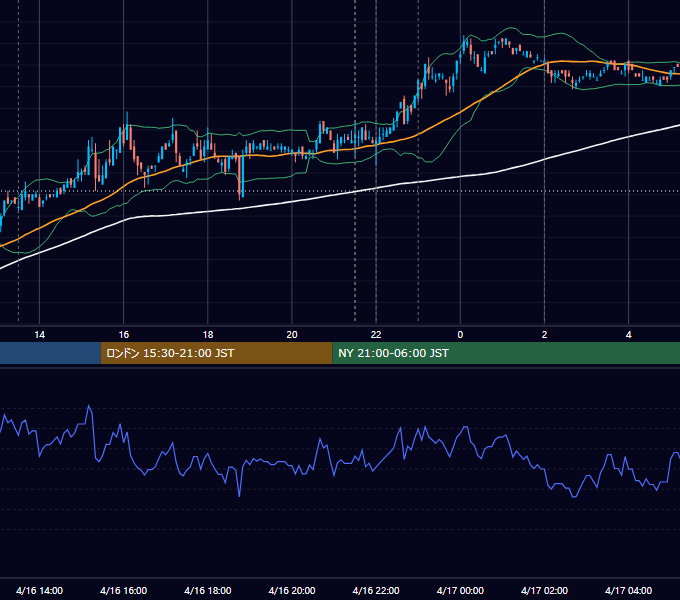This screenshot has height=600, width=680.
Task: Click the blue session bar before London
Action: [50, 353]
